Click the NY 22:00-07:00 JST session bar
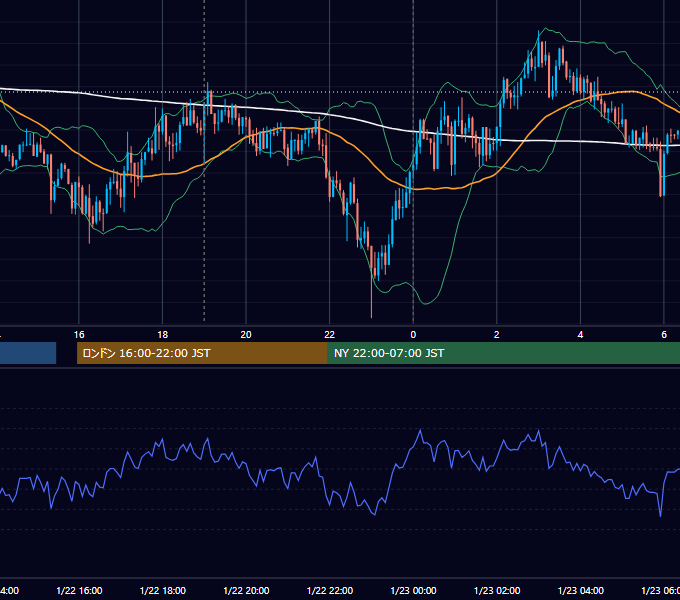 [503, 353]
